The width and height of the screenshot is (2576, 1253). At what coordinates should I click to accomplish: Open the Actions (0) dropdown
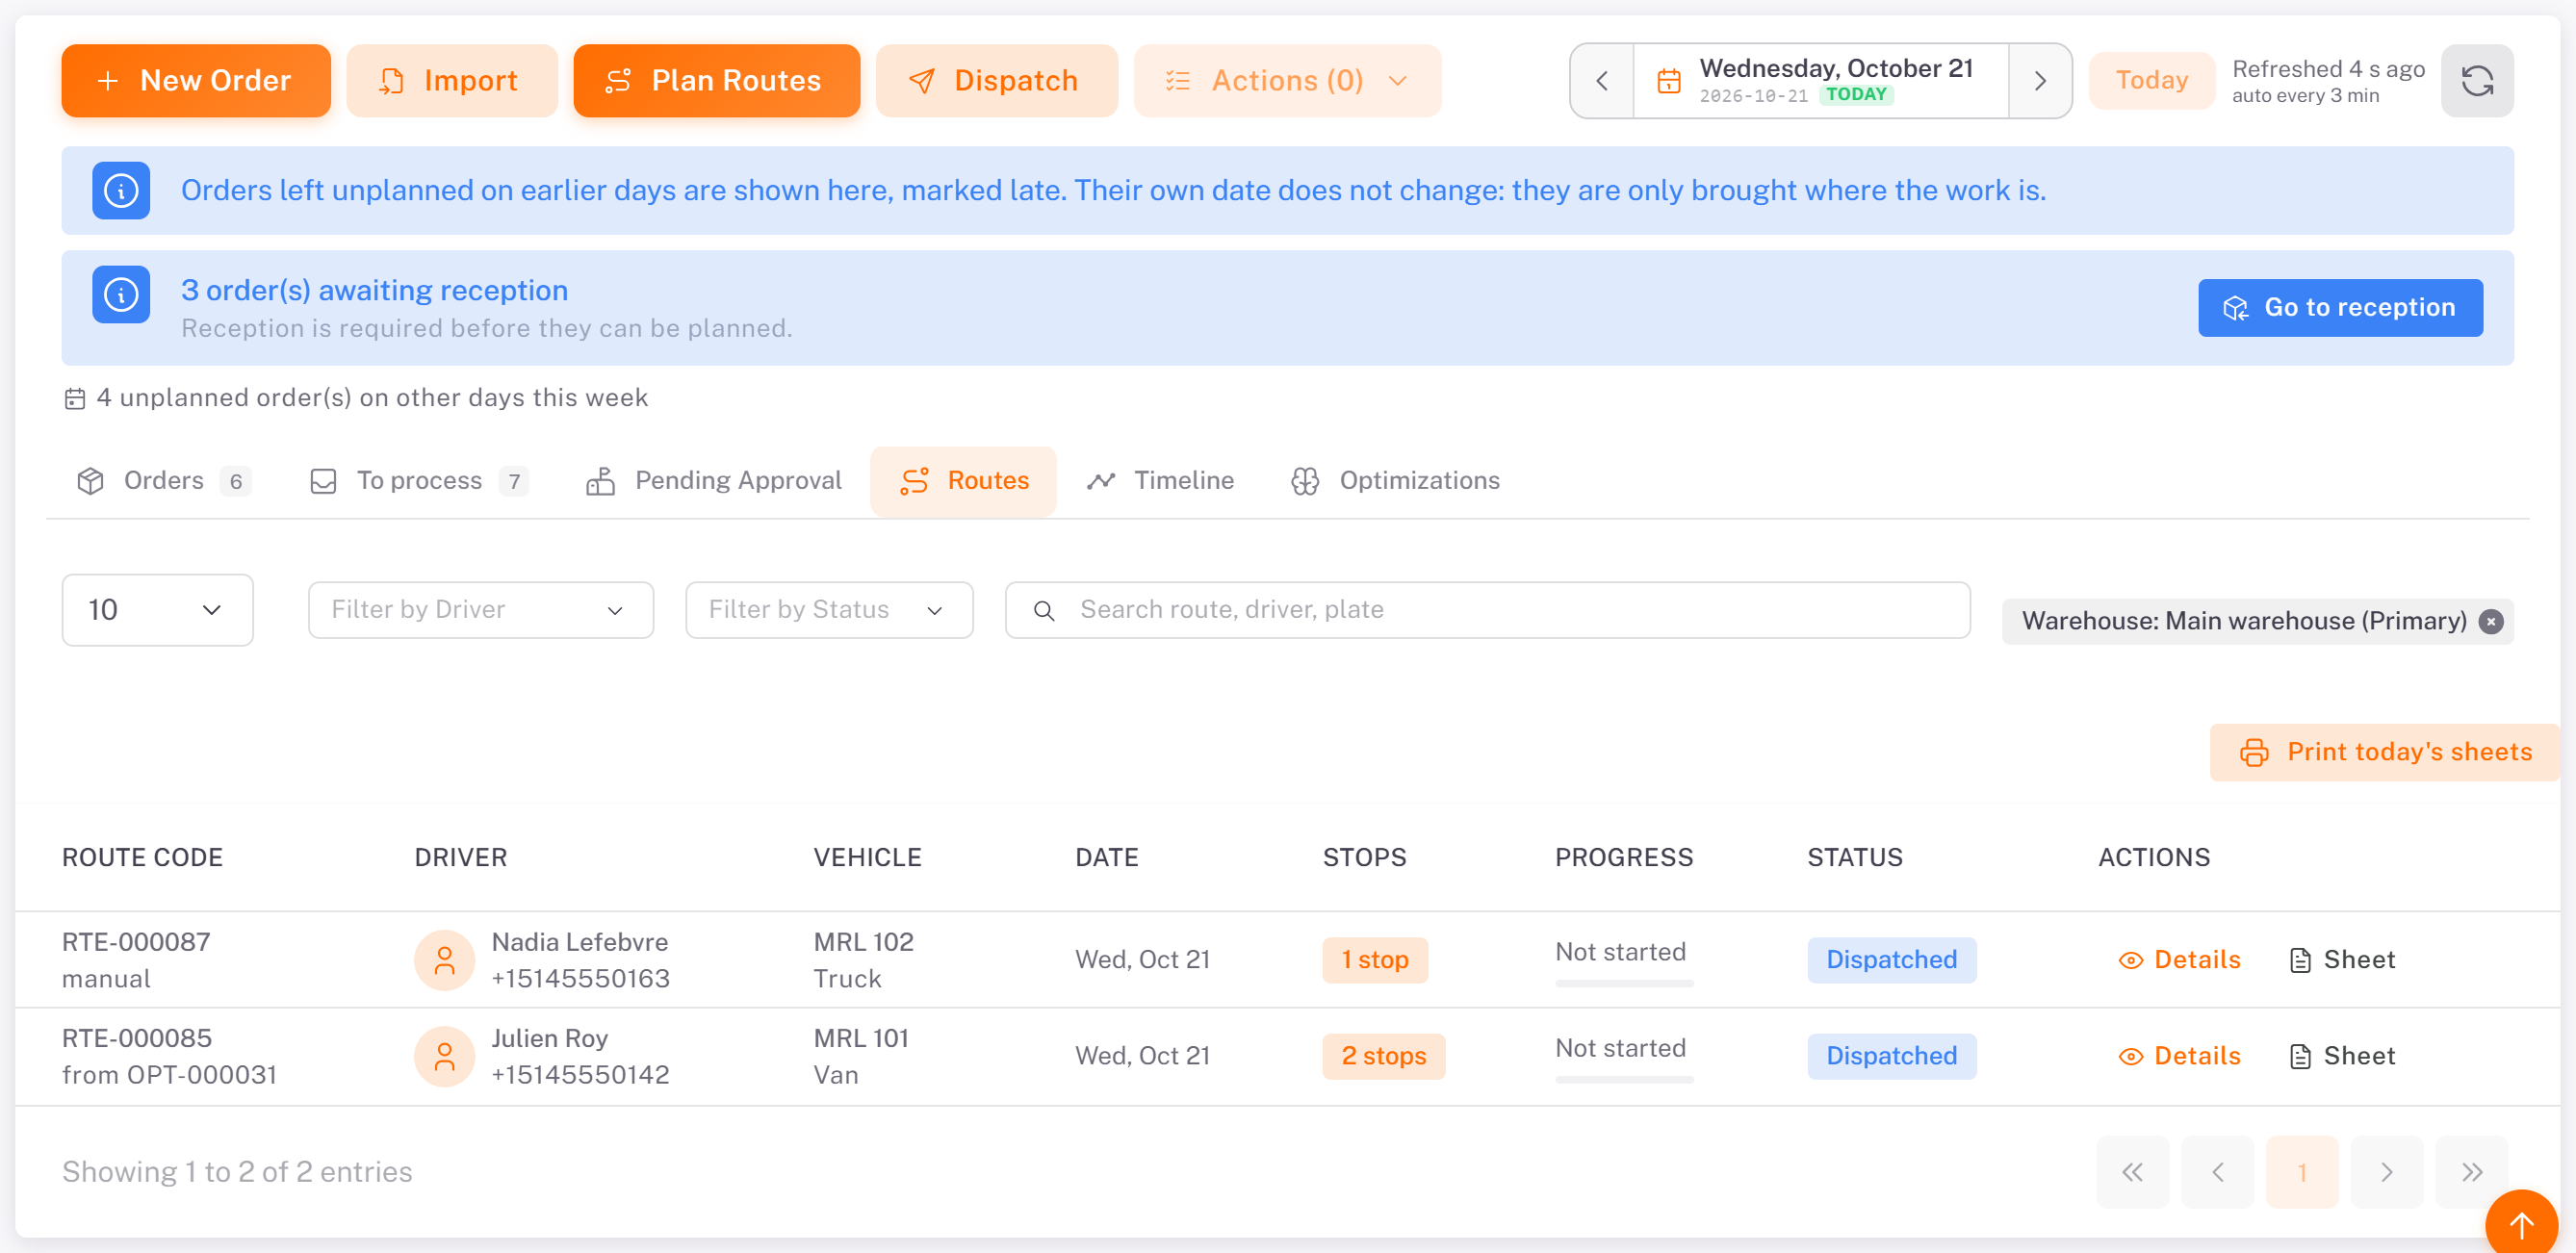coord(1287,81)
